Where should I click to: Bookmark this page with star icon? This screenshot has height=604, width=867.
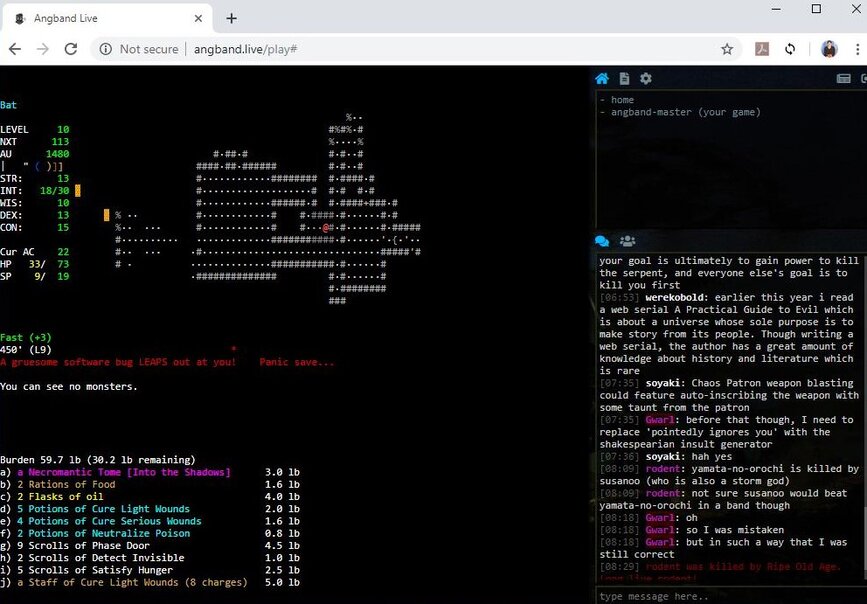tap(727, 49)
